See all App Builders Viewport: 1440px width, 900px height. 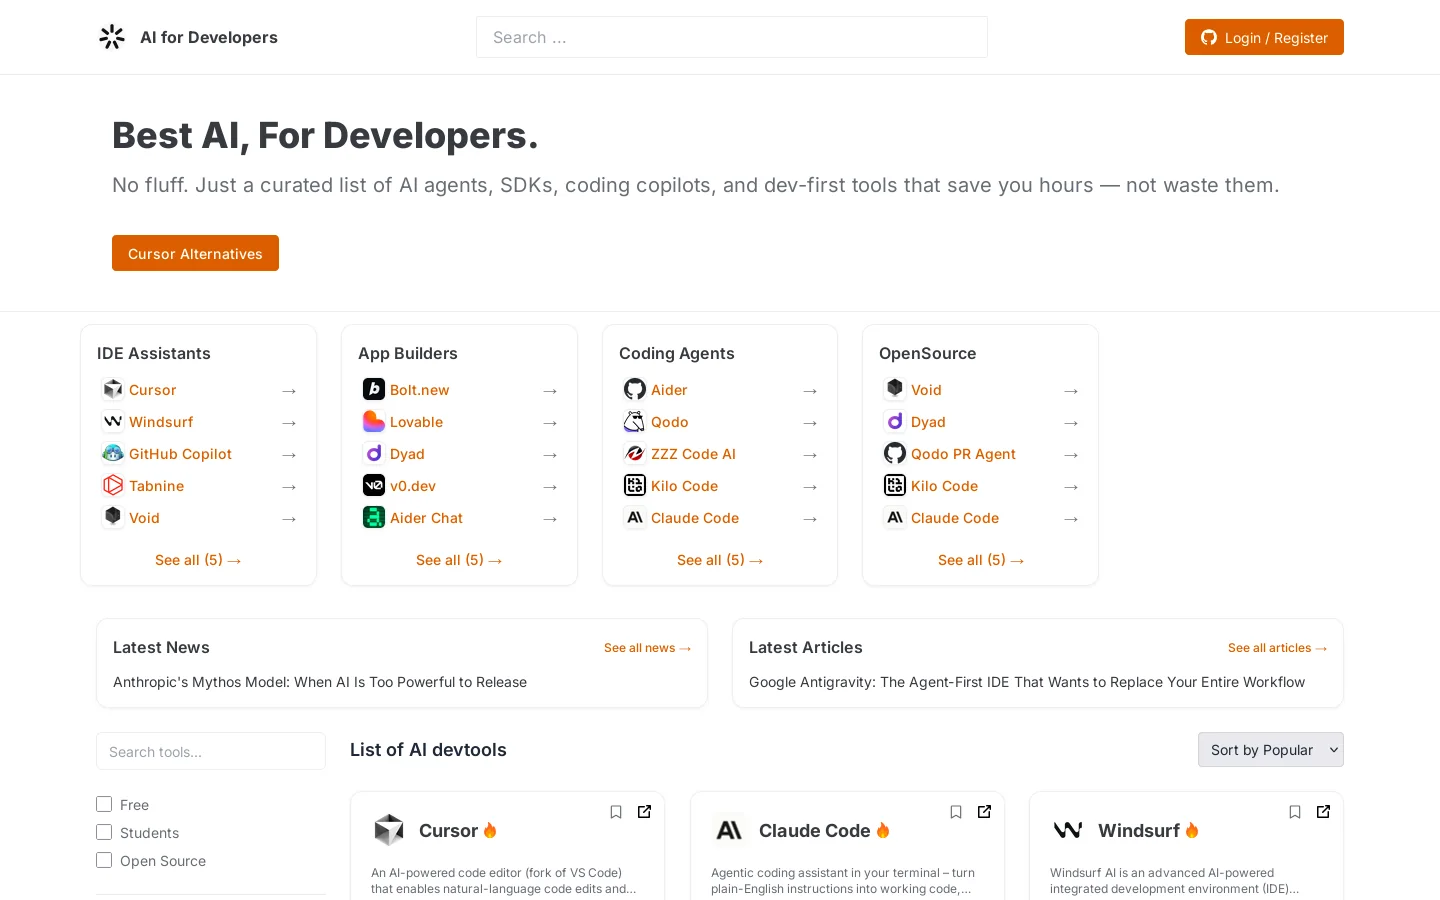click(x=459, y=560)
